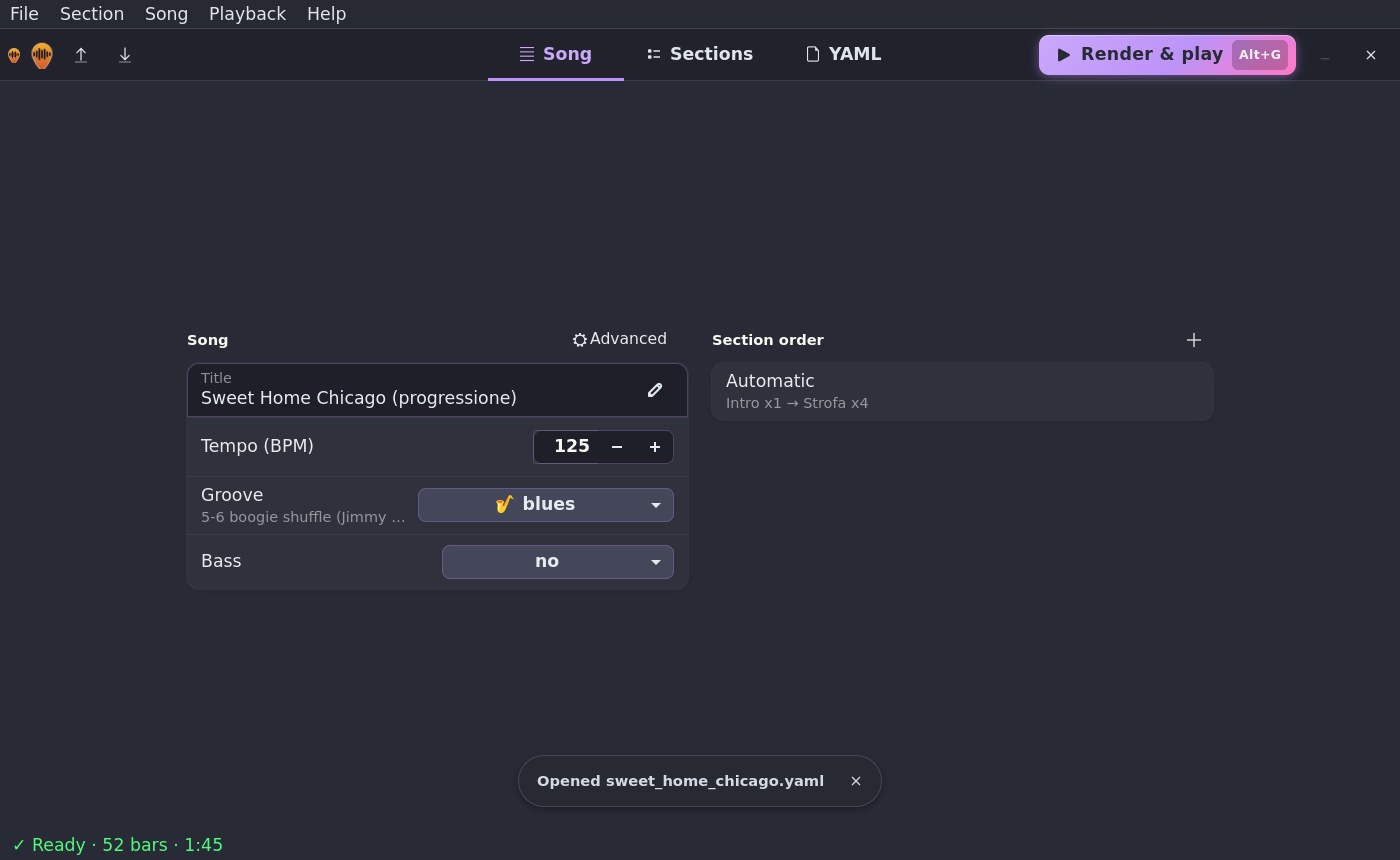Close the application window
The width and height of the screenshot is (1400, 860).
point(1371,55)
